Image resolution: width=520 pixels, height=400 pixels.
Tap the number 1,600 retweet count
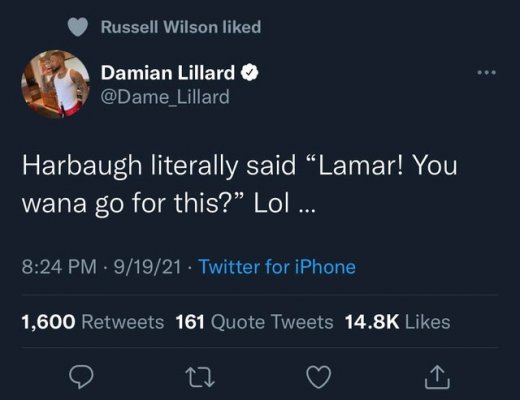pos(49,322)
